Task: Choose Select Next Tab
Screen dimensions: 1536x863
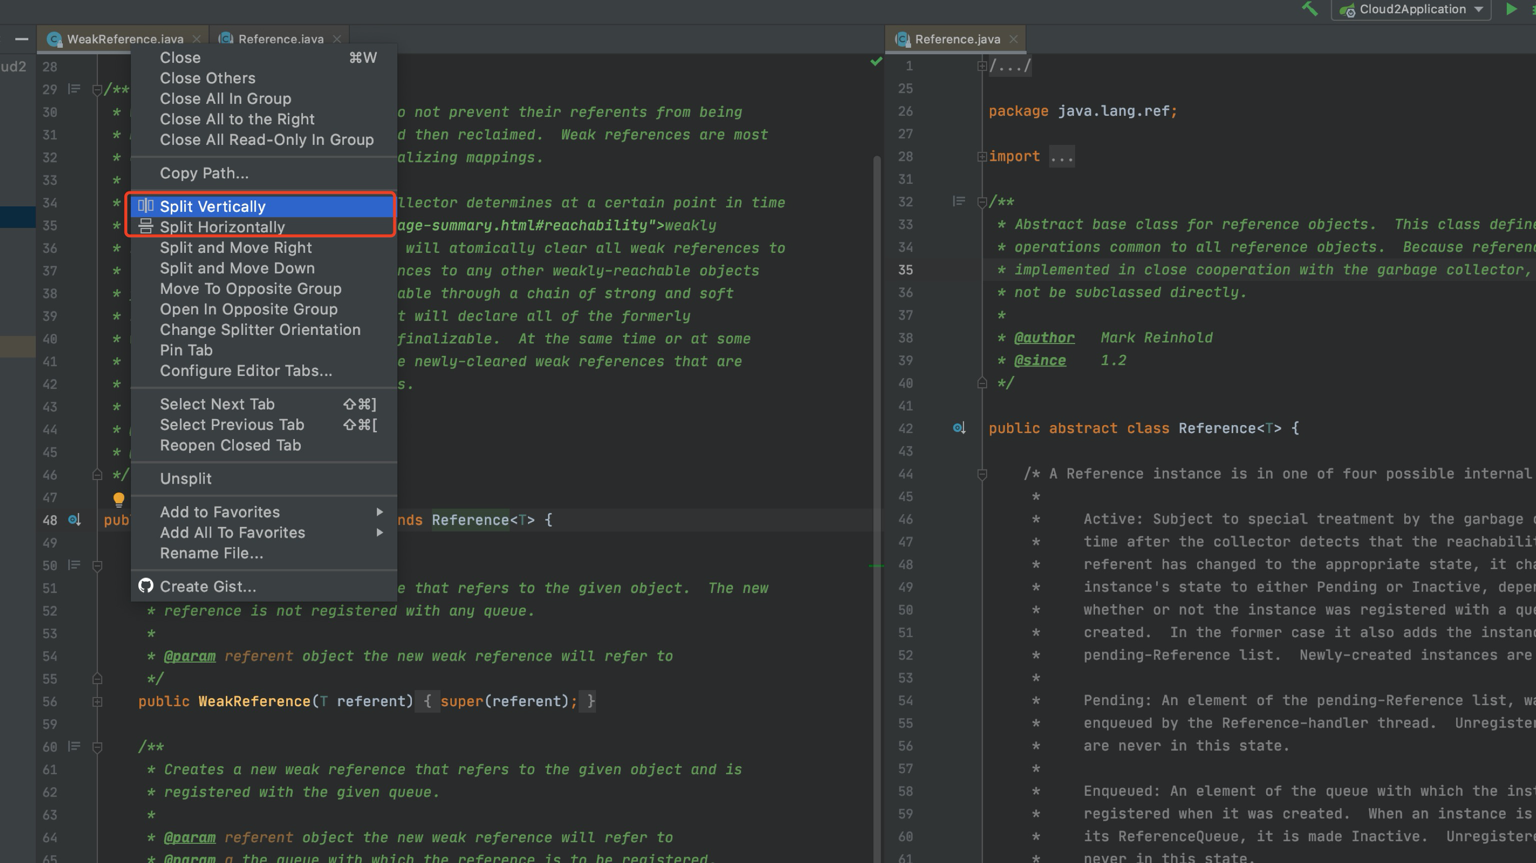Action: tap(264, 404)
